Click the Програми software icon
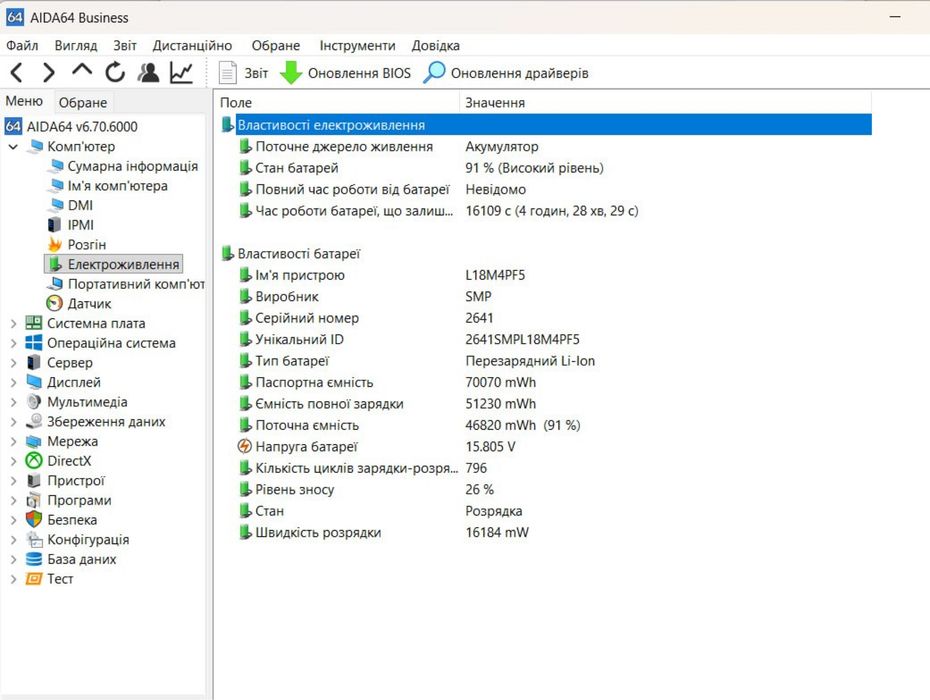930x700 pixels. pyautogui.click(x=34, y=500)
